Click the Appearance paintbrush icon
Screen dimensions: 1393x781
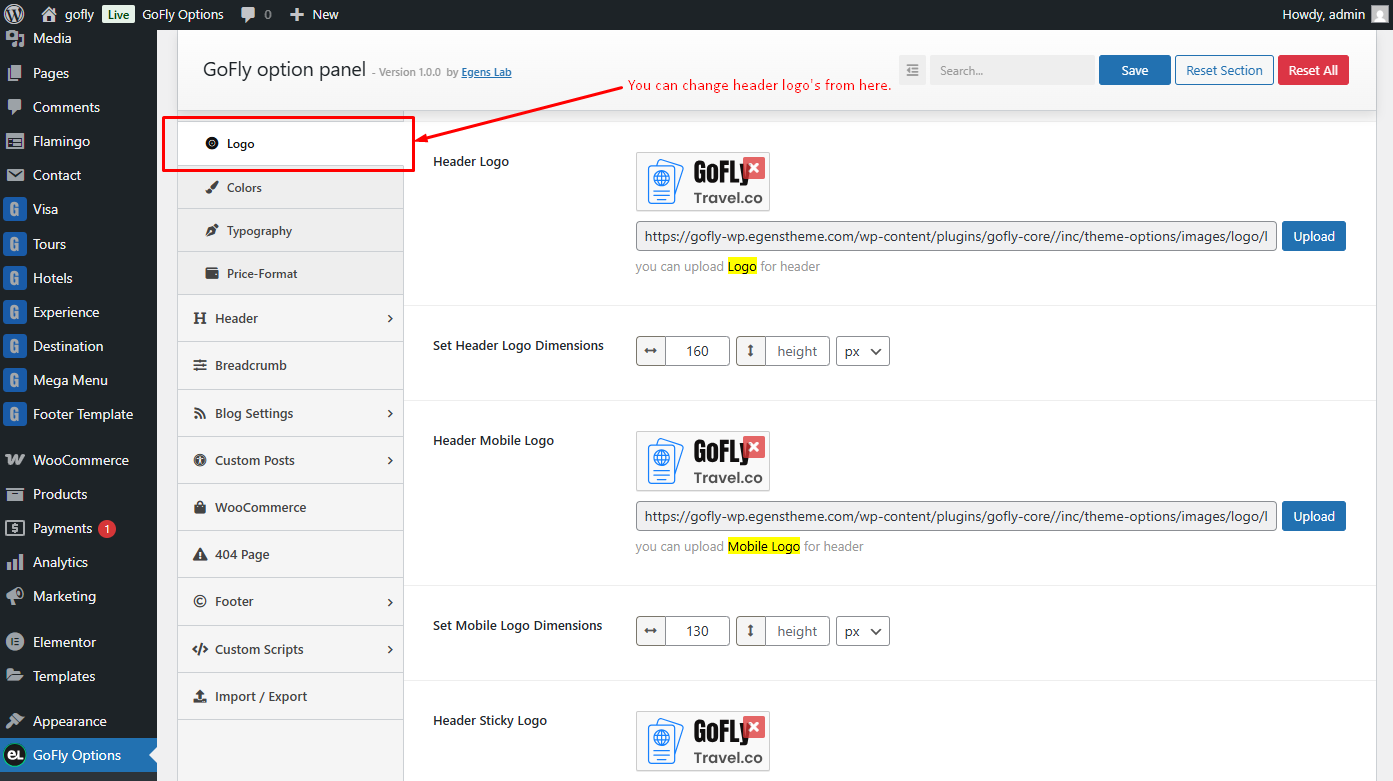[x=15, y=721]
